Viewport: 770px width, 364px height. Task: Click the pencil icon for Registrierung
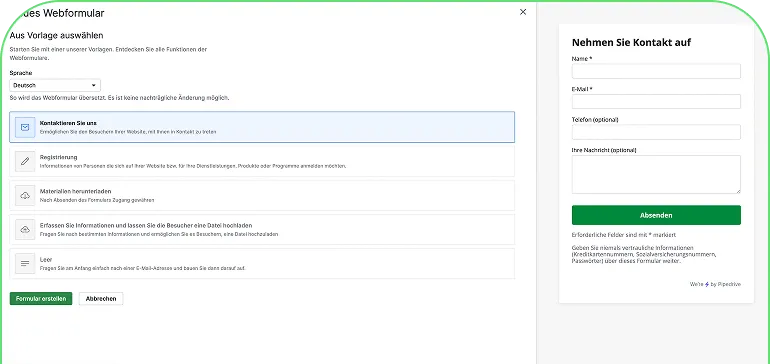25,161
